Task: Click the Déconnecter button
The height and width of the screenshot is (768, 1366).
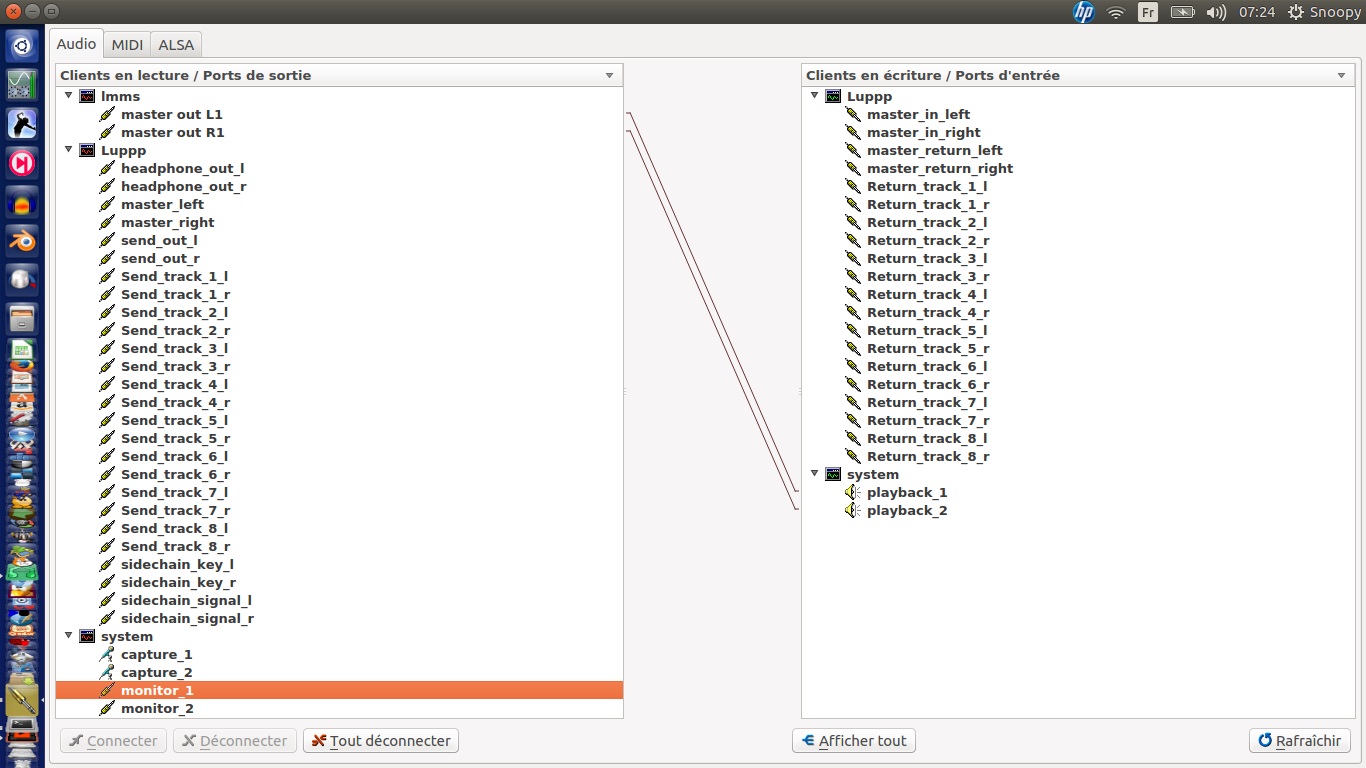Action: point(235,741)
